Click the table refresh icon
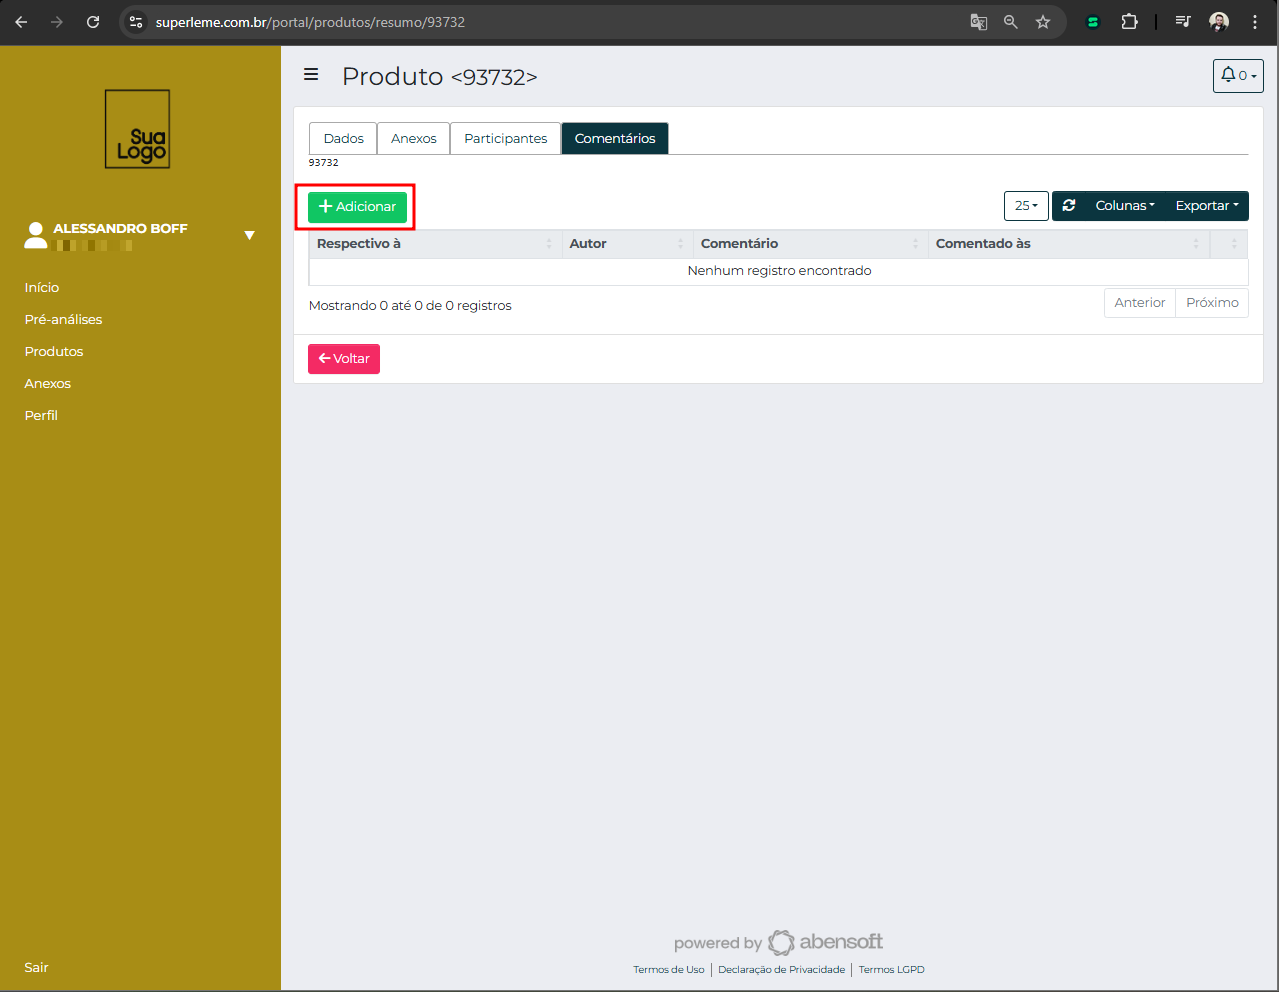Screen dimensions: 1279x992 [1069, 206]
